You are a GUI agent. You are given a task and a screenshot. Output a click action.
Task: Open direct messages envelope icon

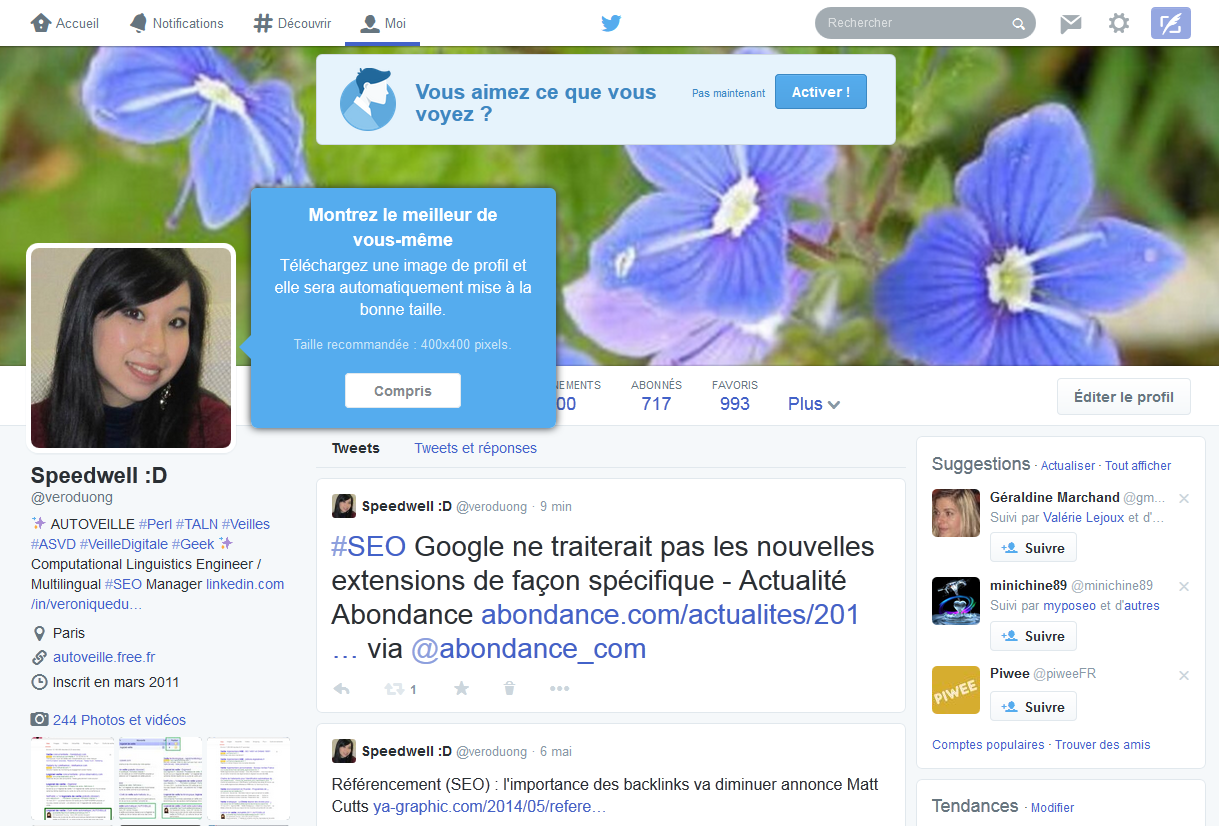click(x=1071, y=23)
